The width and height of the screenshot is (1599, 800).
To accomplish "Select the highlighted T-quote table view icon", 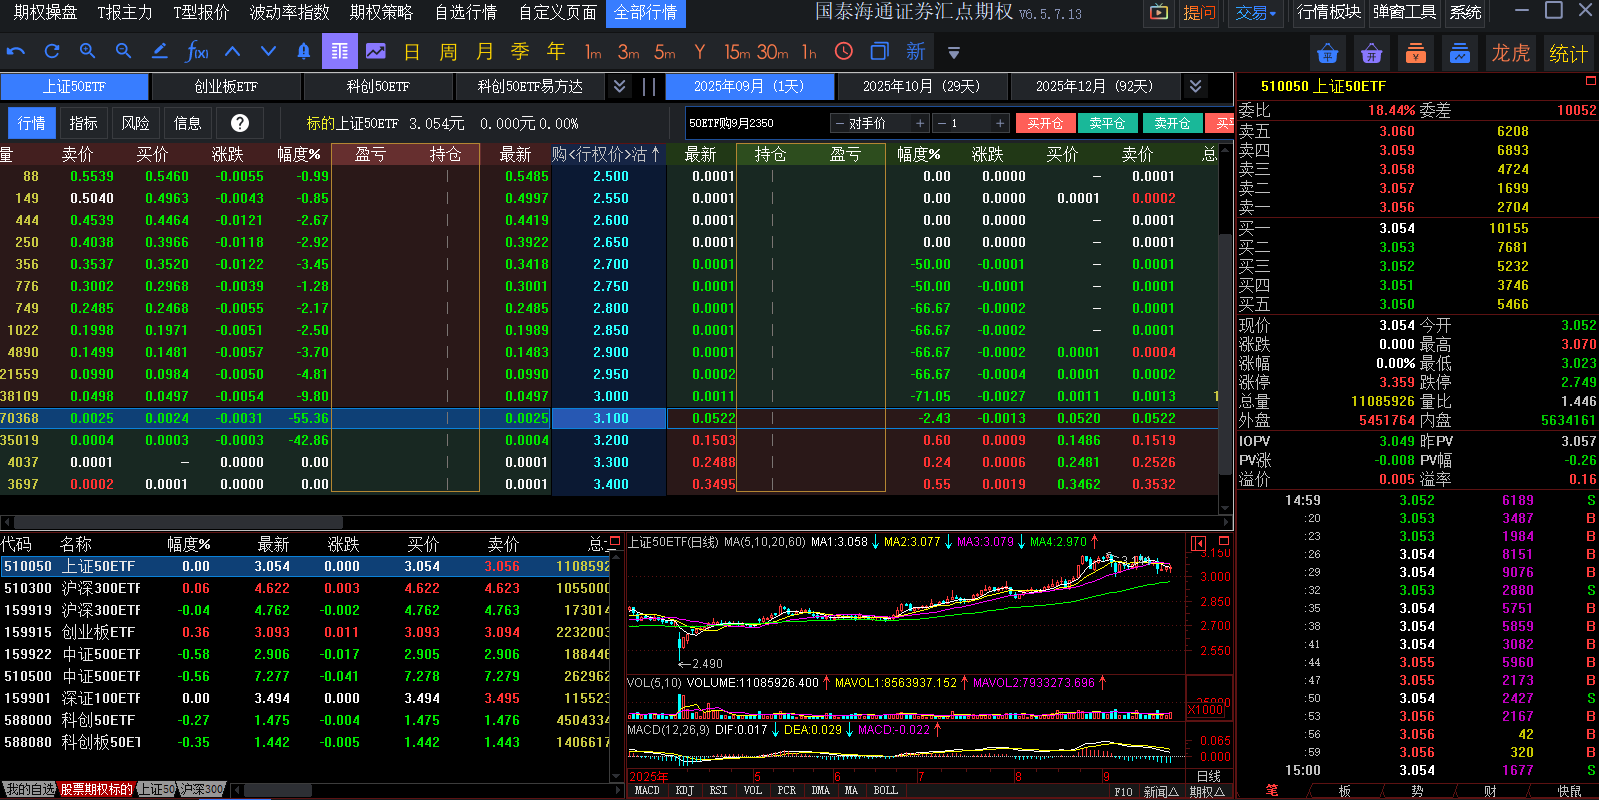I will pos(340,51).
